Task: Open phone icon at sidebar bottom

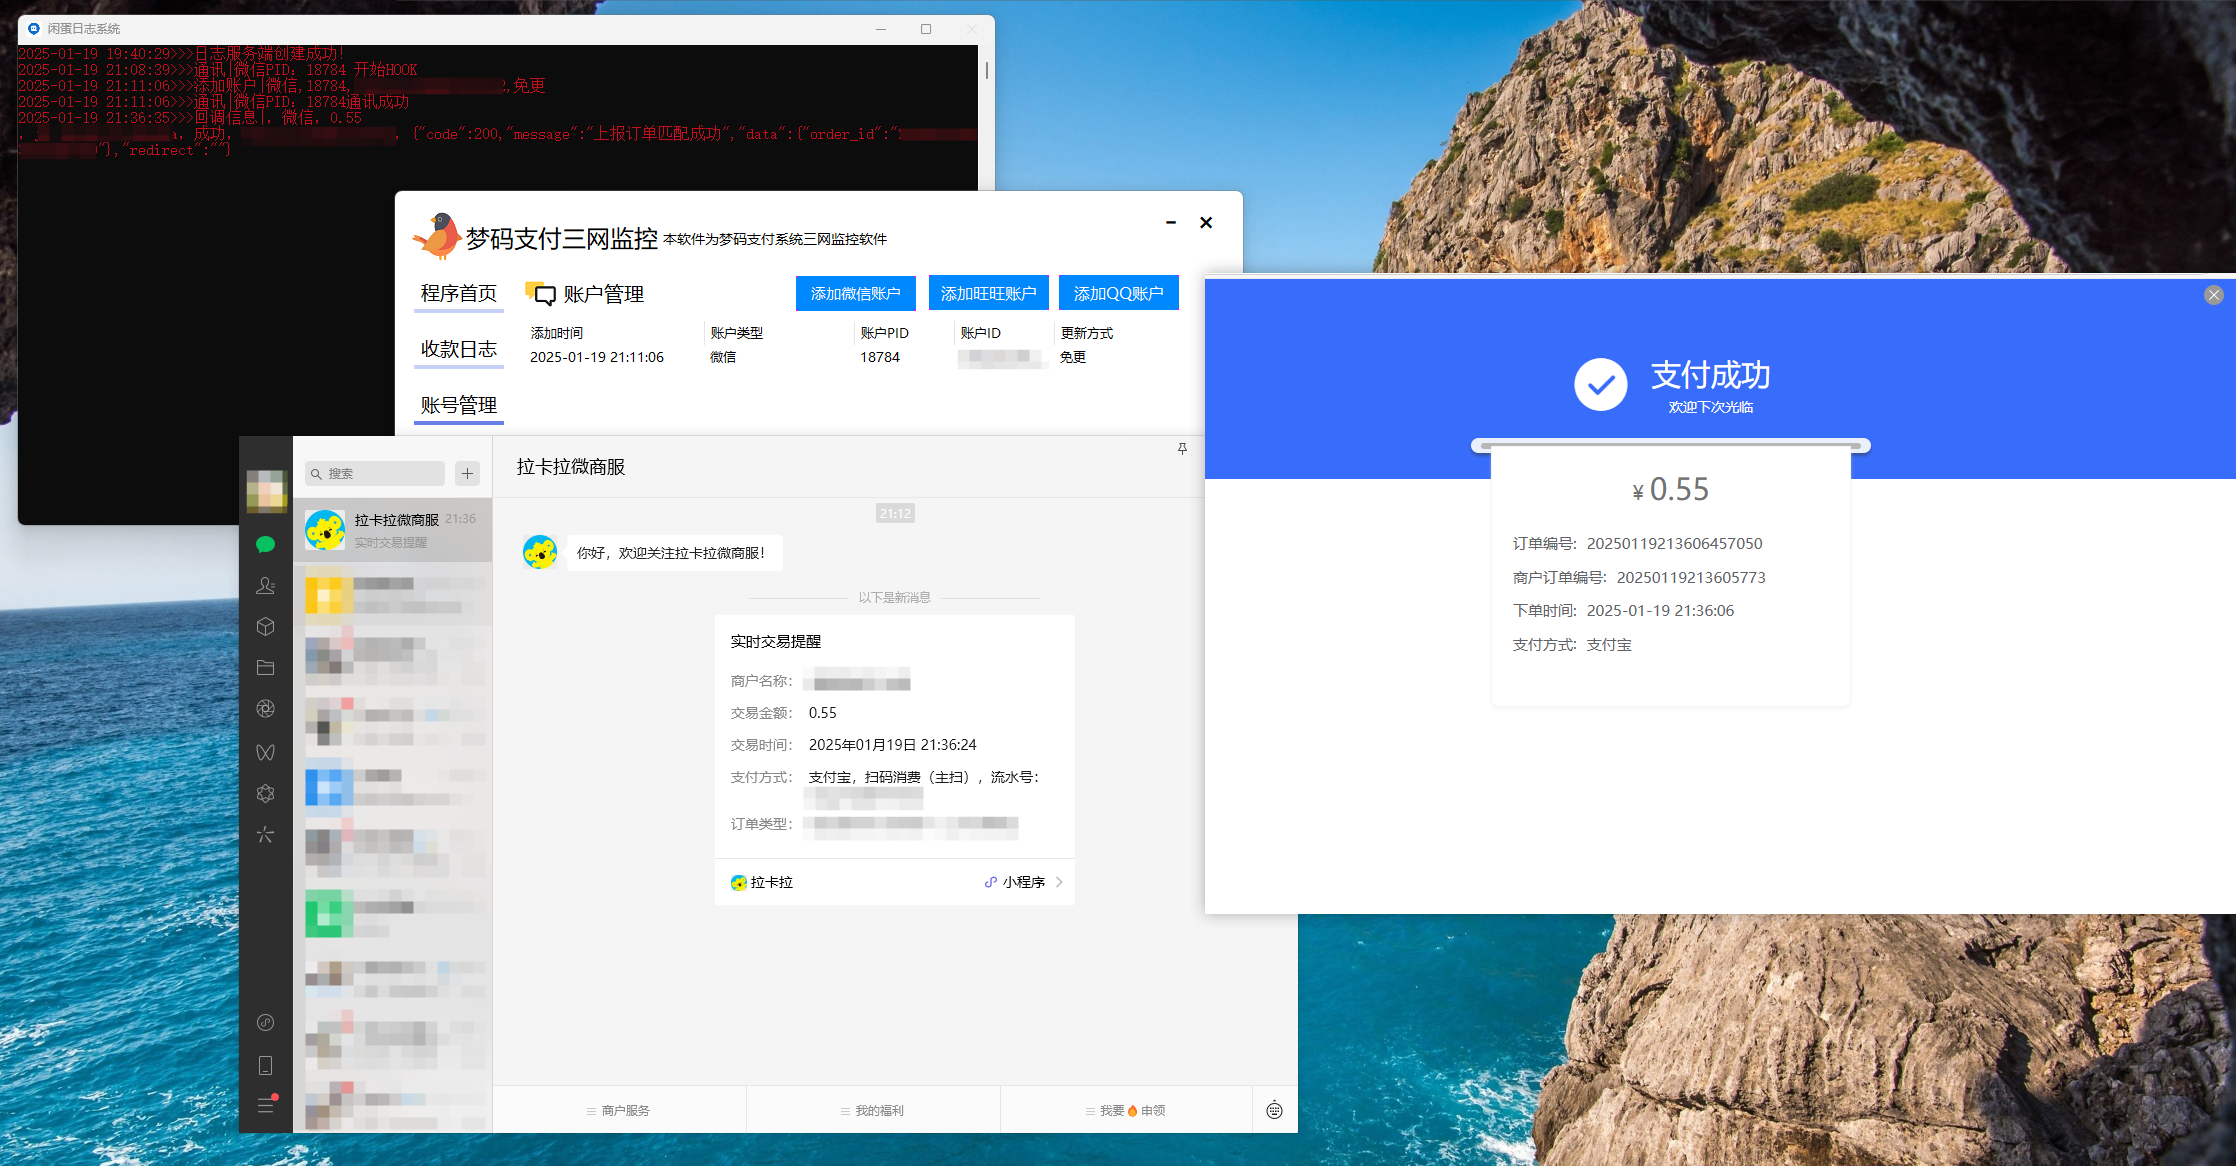Action: (265, 1065)
